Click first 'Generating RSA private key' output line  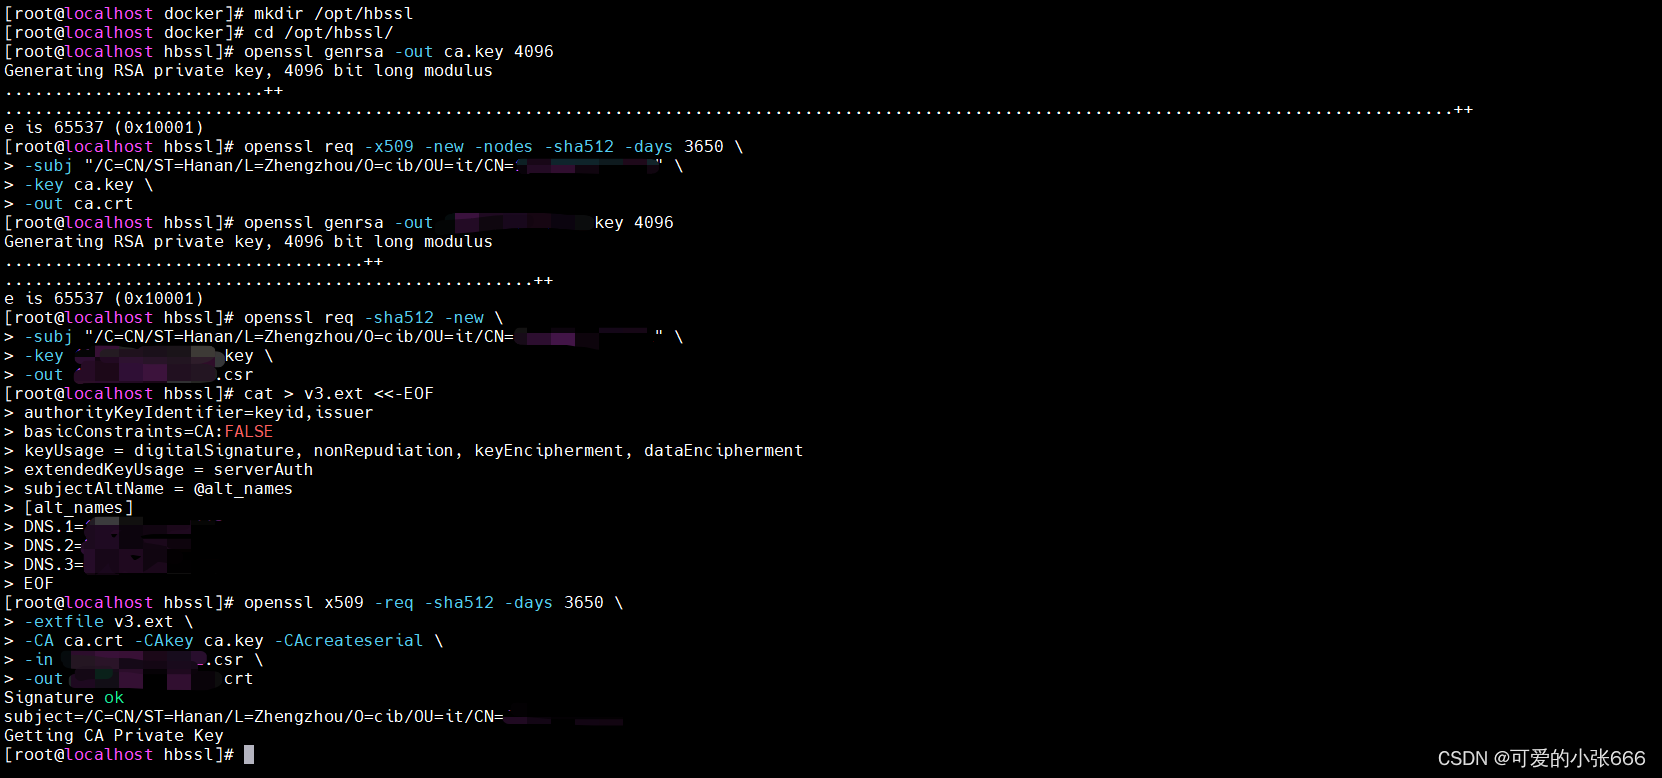pyautogui.click(x=248, y=71)
